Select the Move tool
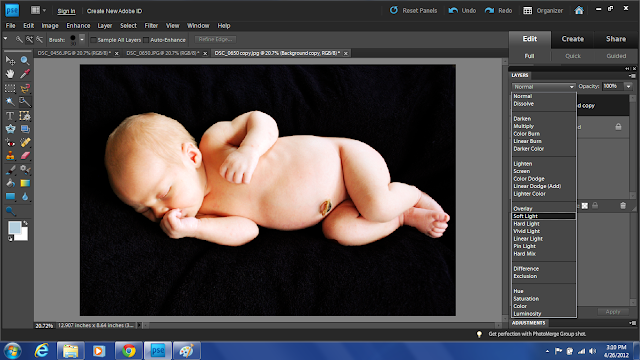The height and width of the screenshot is (360, 640). pos(10,61)
